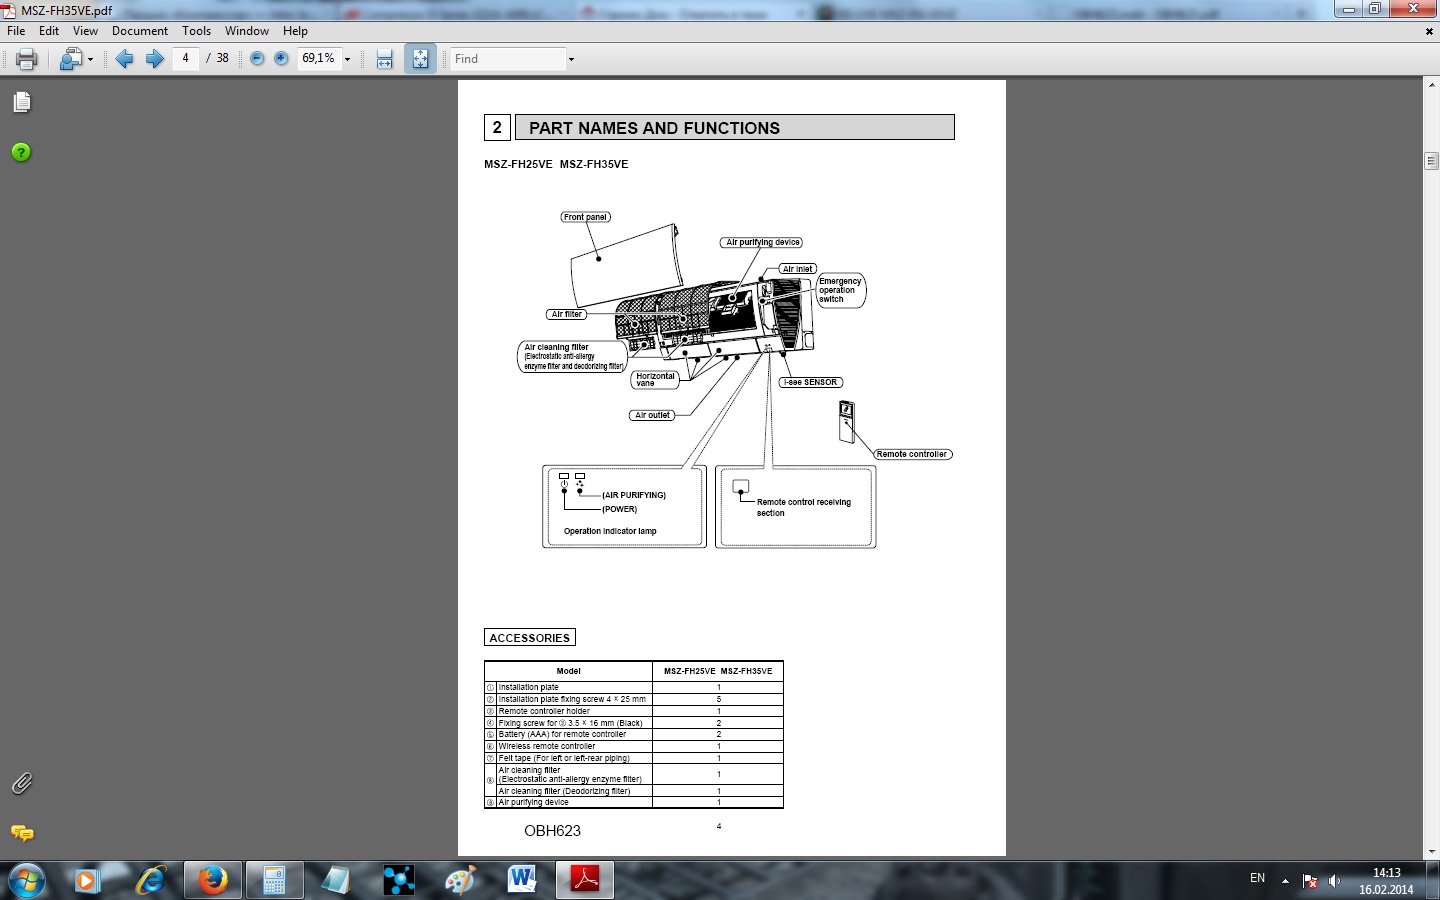Open the Comments panel icon

coord(22,833)
